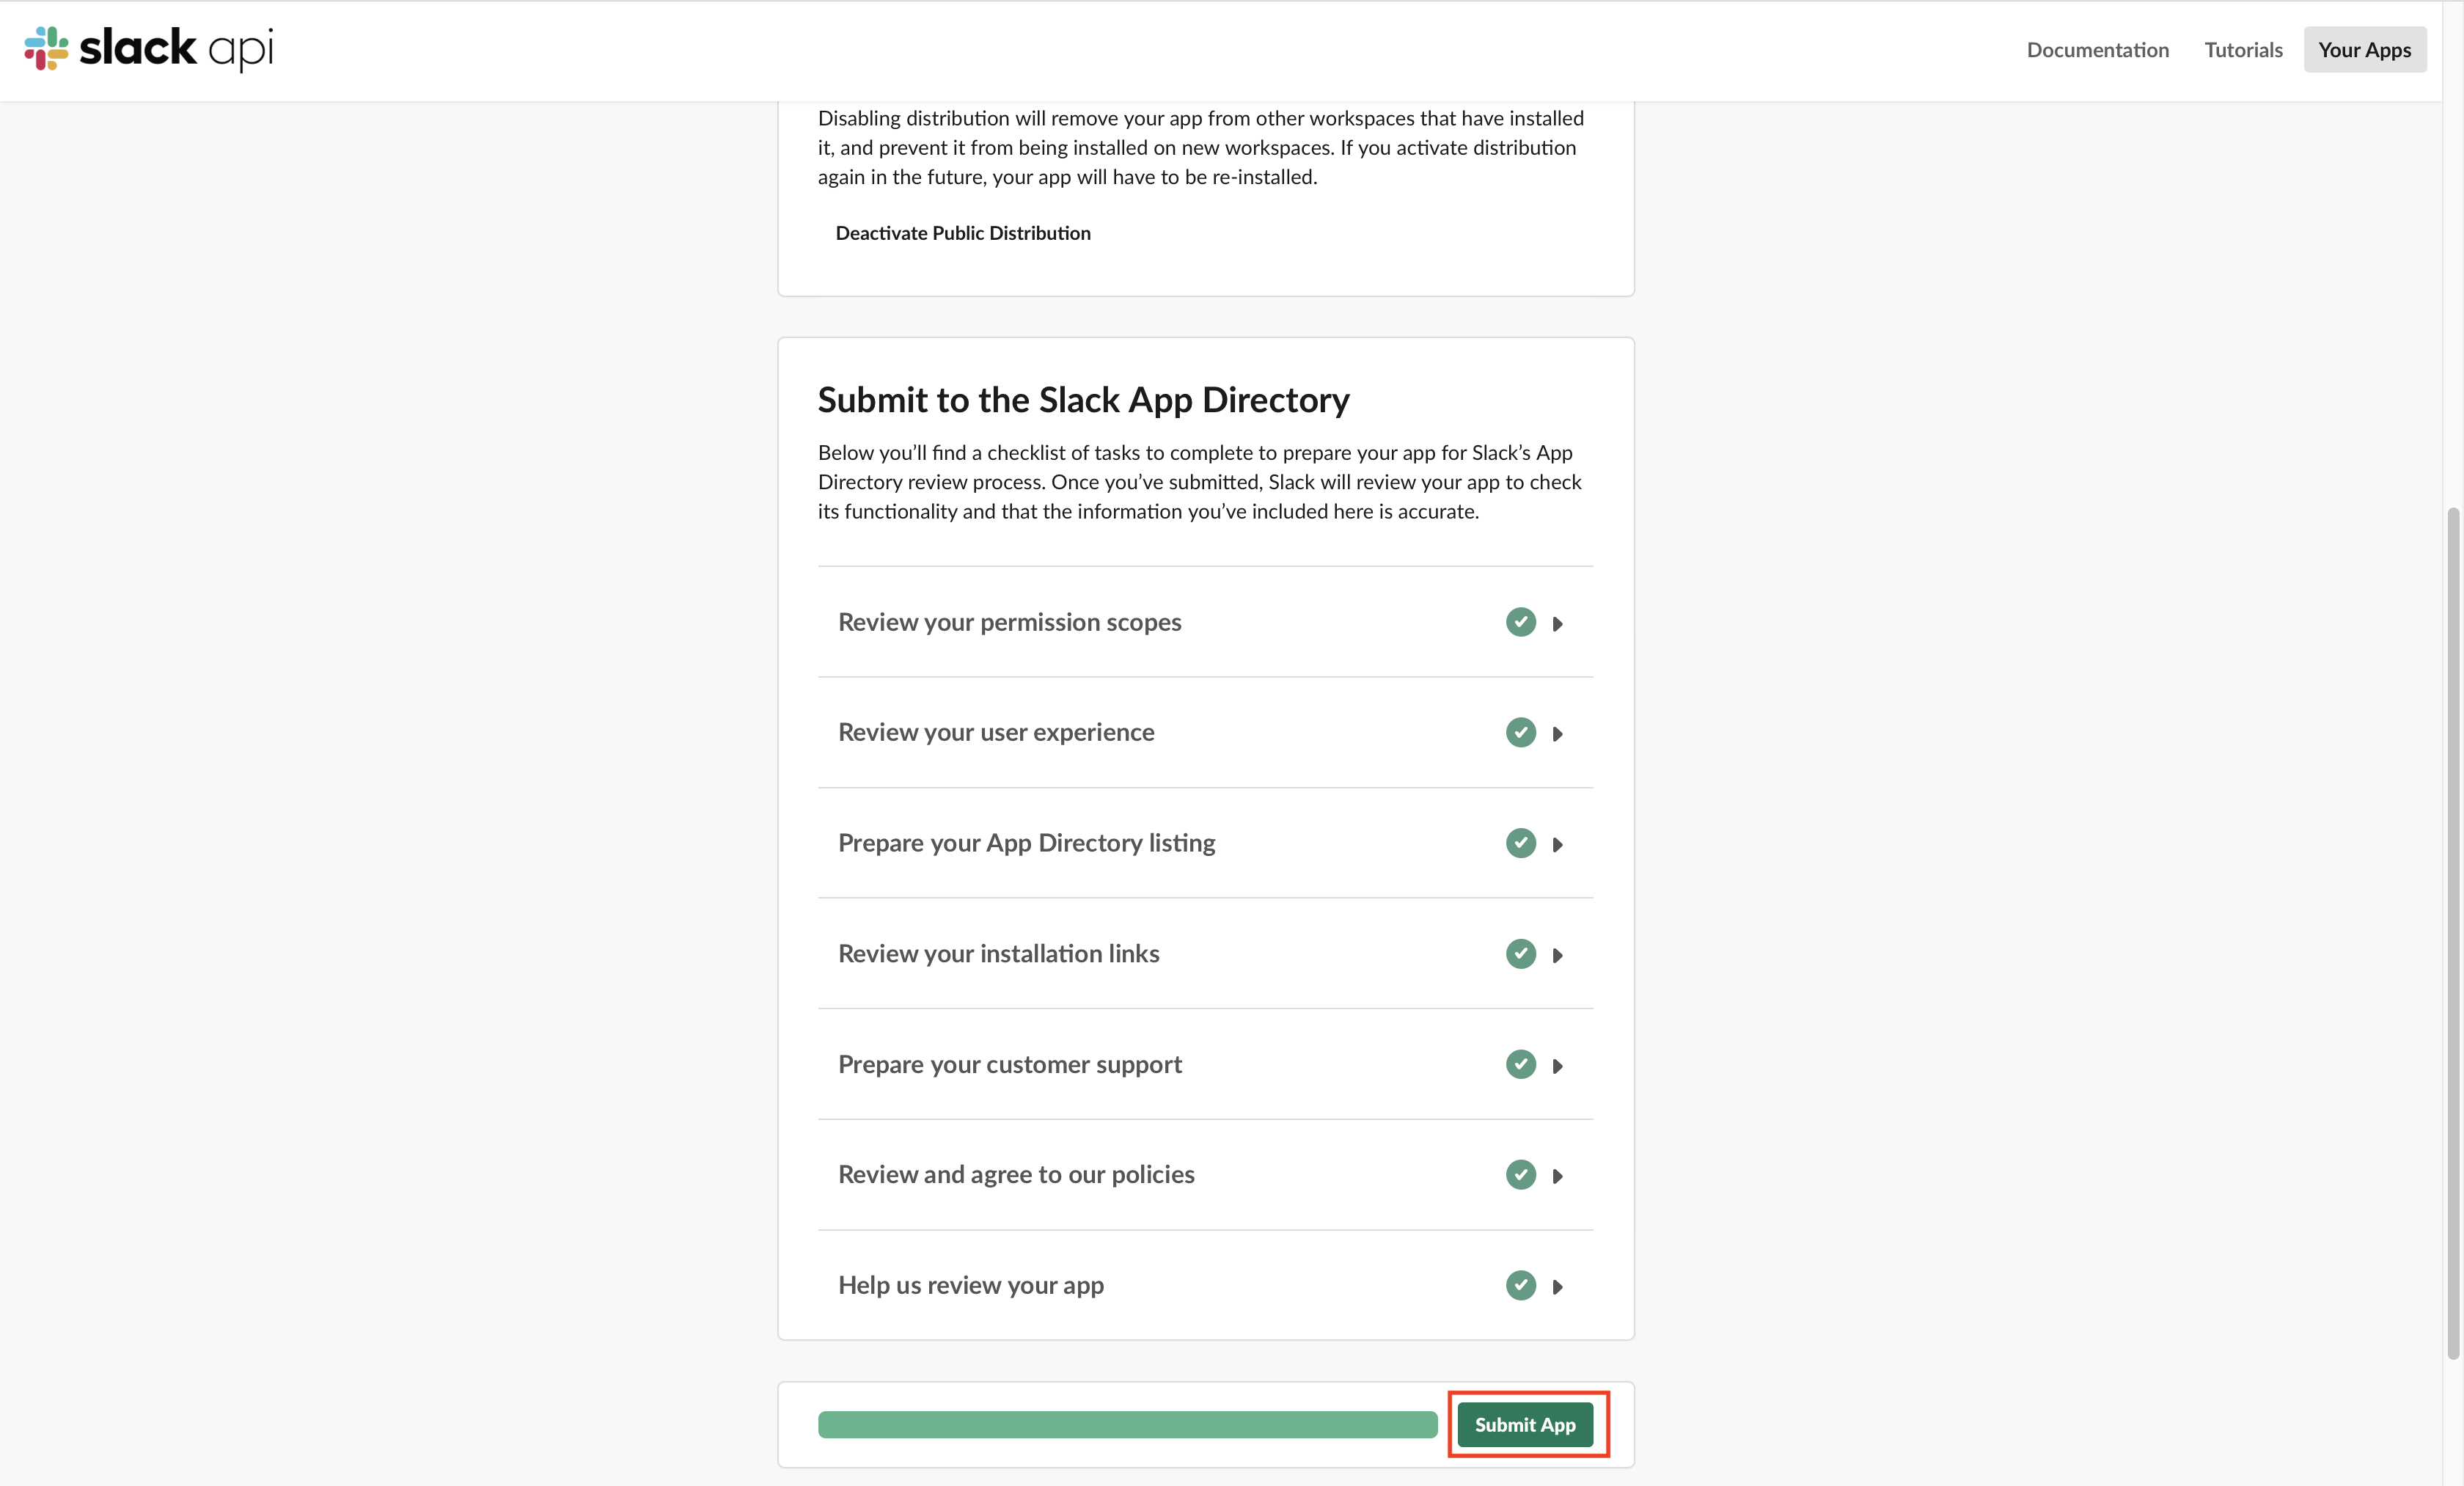The image size is (2464, 1486).
Task: Click the green checkmark for permission scopes
Action: [1520, 622]
